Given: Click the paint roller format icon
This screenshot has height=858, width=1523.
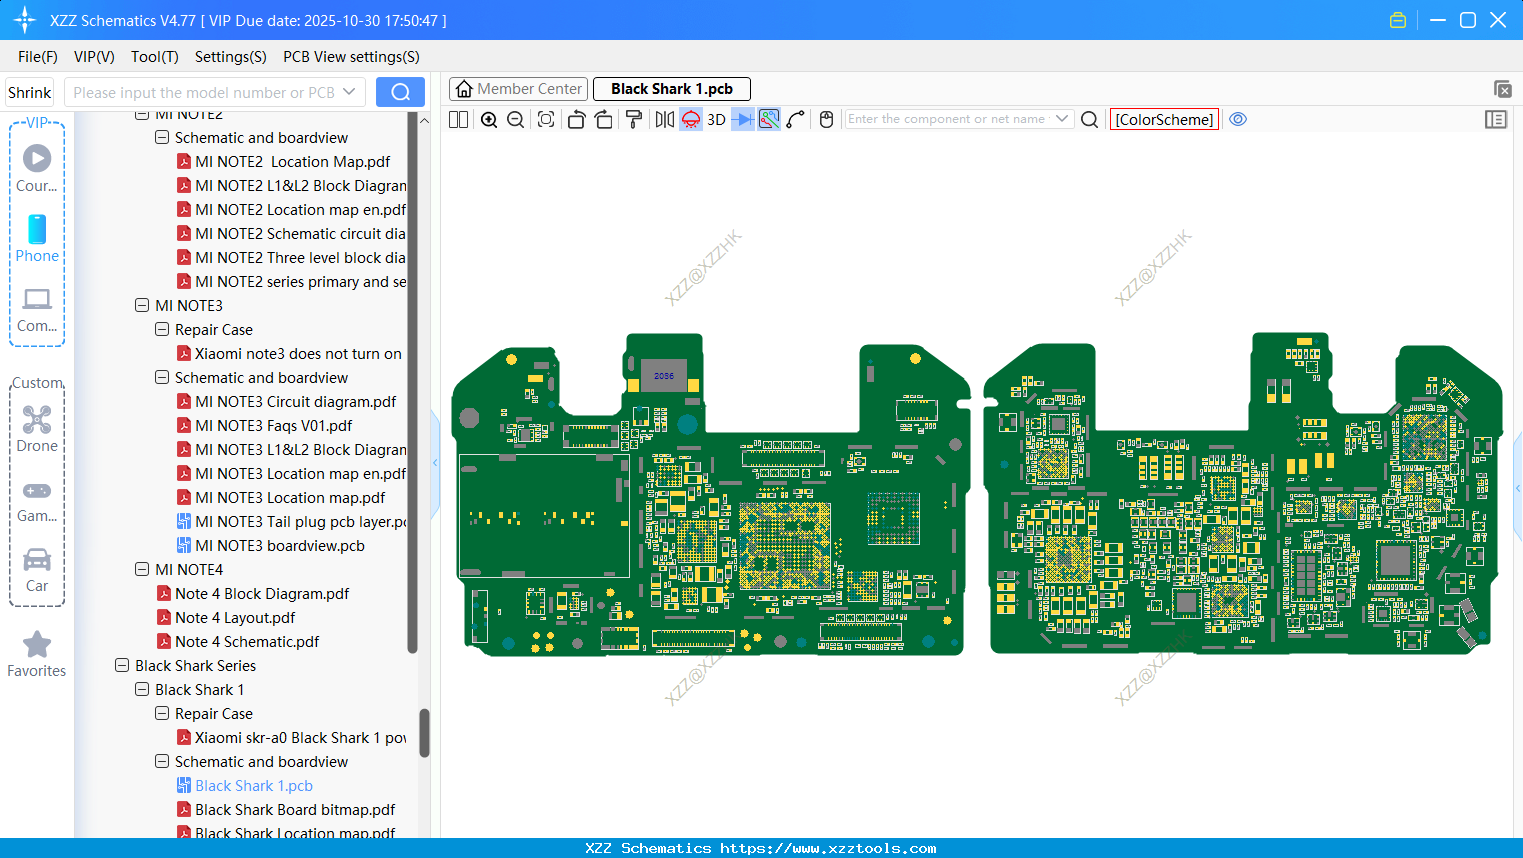Looking at the screenshot, I should tap(634, 120).
